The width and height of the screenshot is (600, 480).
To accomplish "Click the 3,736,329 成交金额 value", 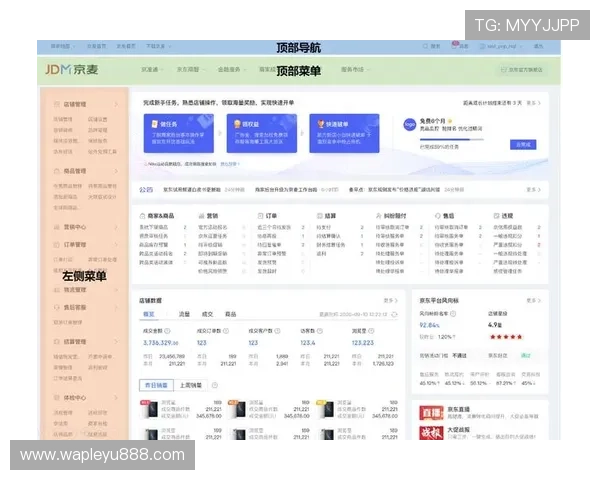I will point(161,343).
